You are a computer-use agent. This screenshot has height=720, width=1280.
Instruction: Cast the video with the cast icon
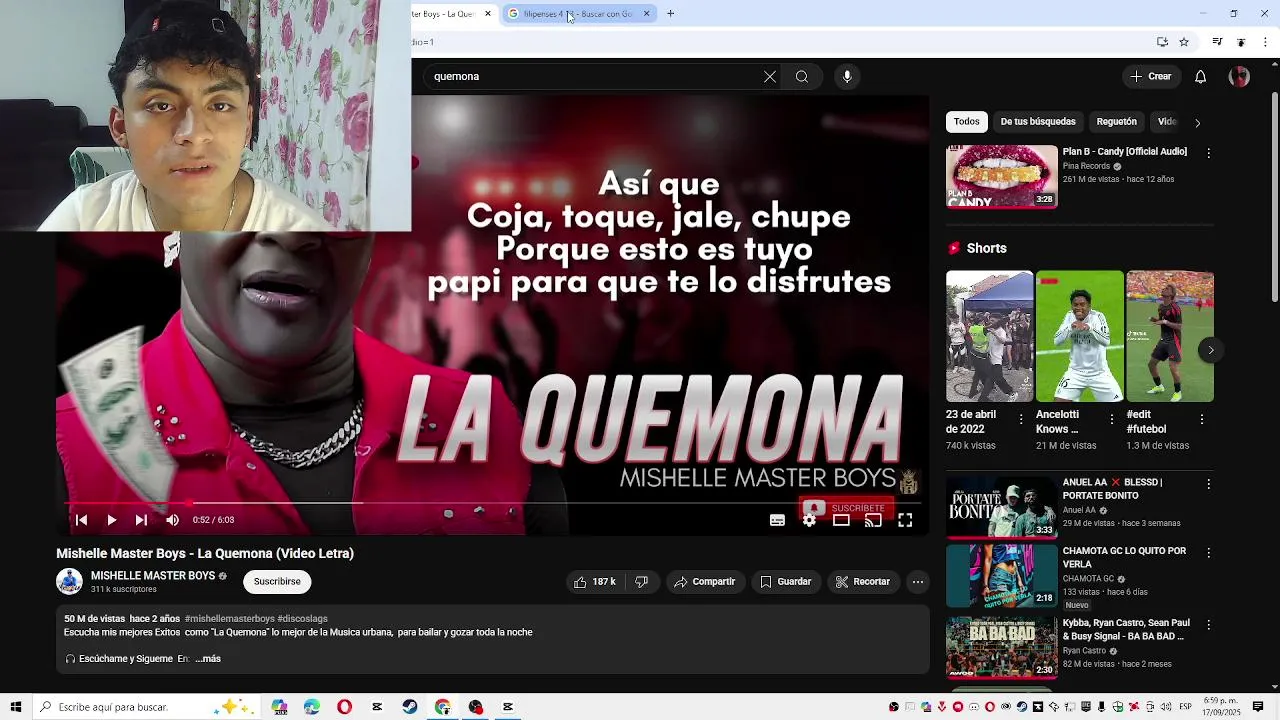(873, 520)
